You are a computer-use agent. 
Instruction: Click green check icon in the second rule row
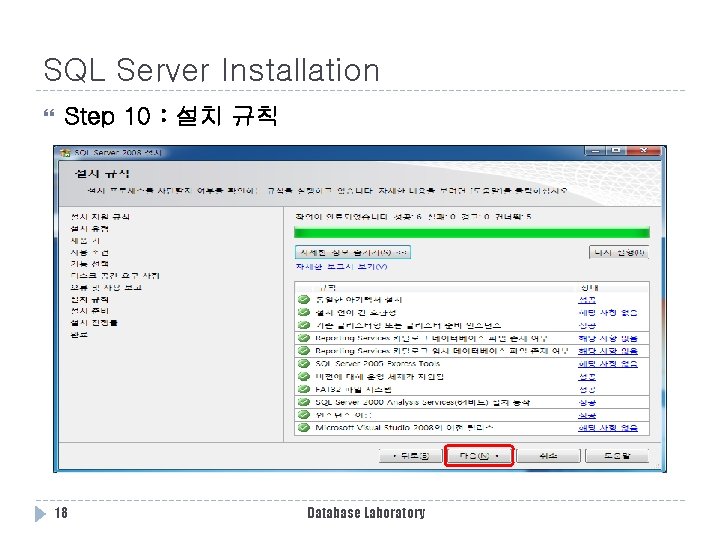[x=304, y=313]
